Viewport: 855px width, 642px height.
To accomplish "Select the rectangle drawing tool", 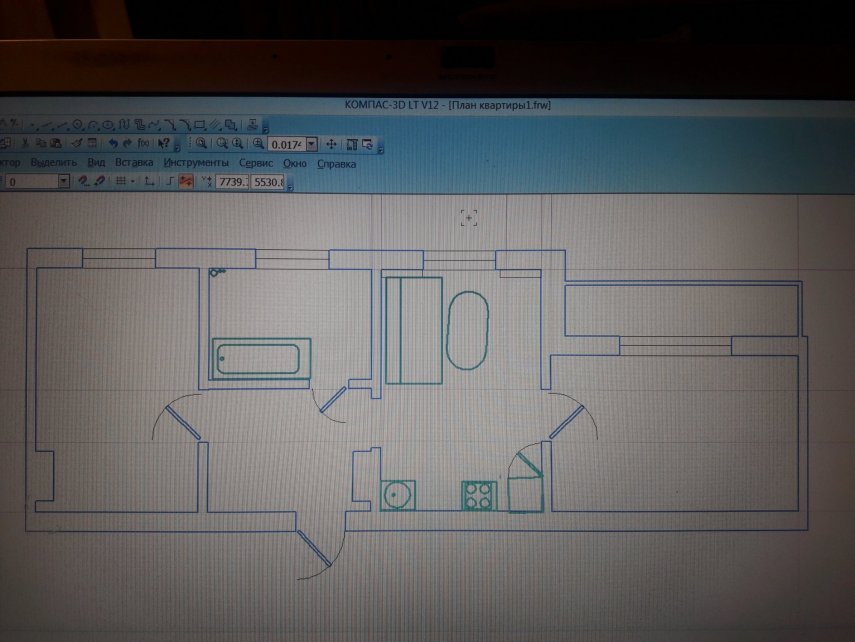I will 200,125.
